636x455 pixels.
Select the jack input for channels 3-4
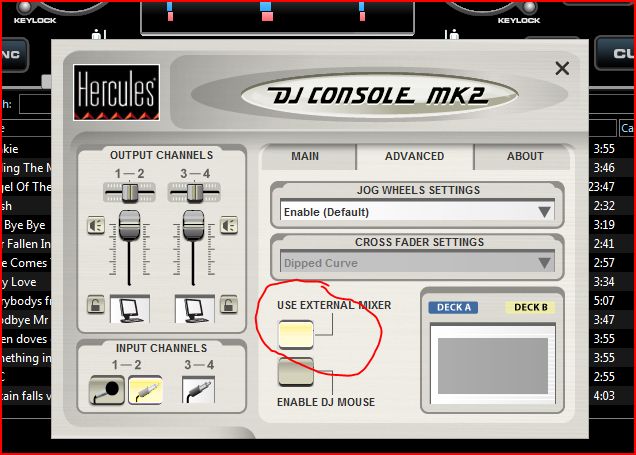click(198, 390)
